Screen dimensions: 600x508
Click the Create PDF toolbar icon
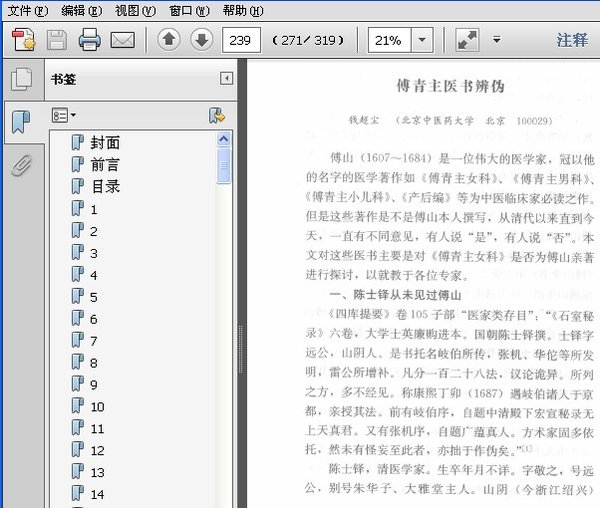tap(23, 40)
